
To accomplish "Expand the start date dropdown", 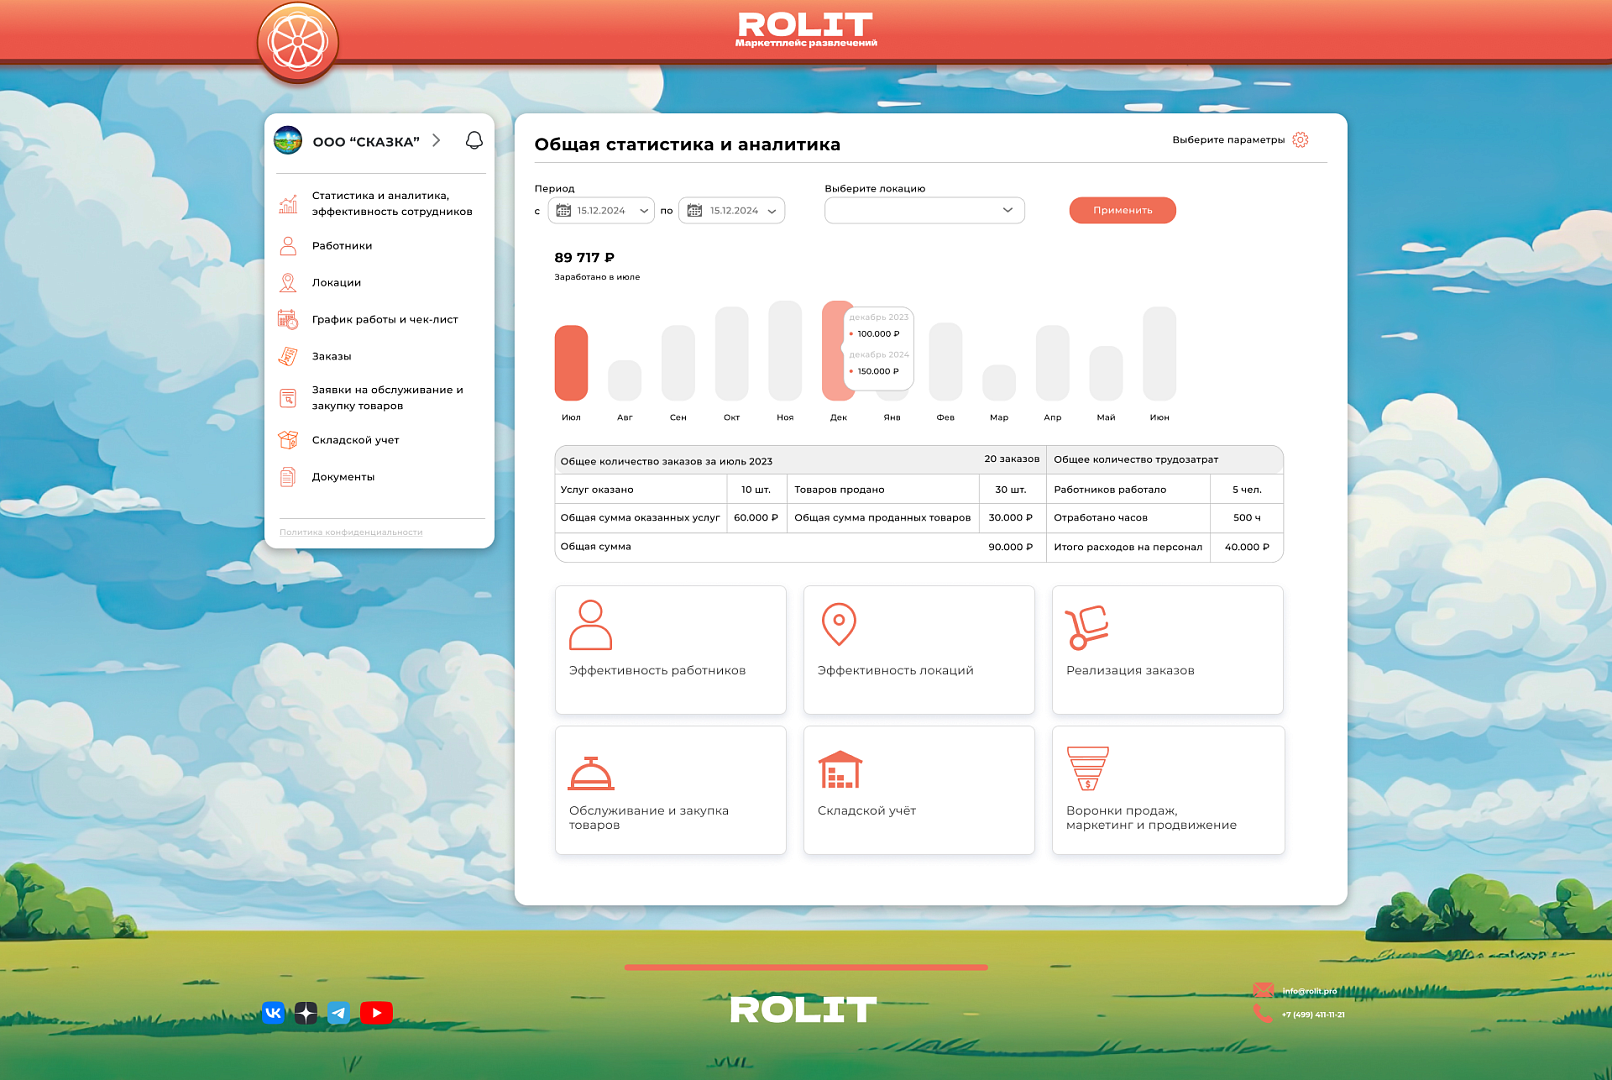I will (644, 211).
